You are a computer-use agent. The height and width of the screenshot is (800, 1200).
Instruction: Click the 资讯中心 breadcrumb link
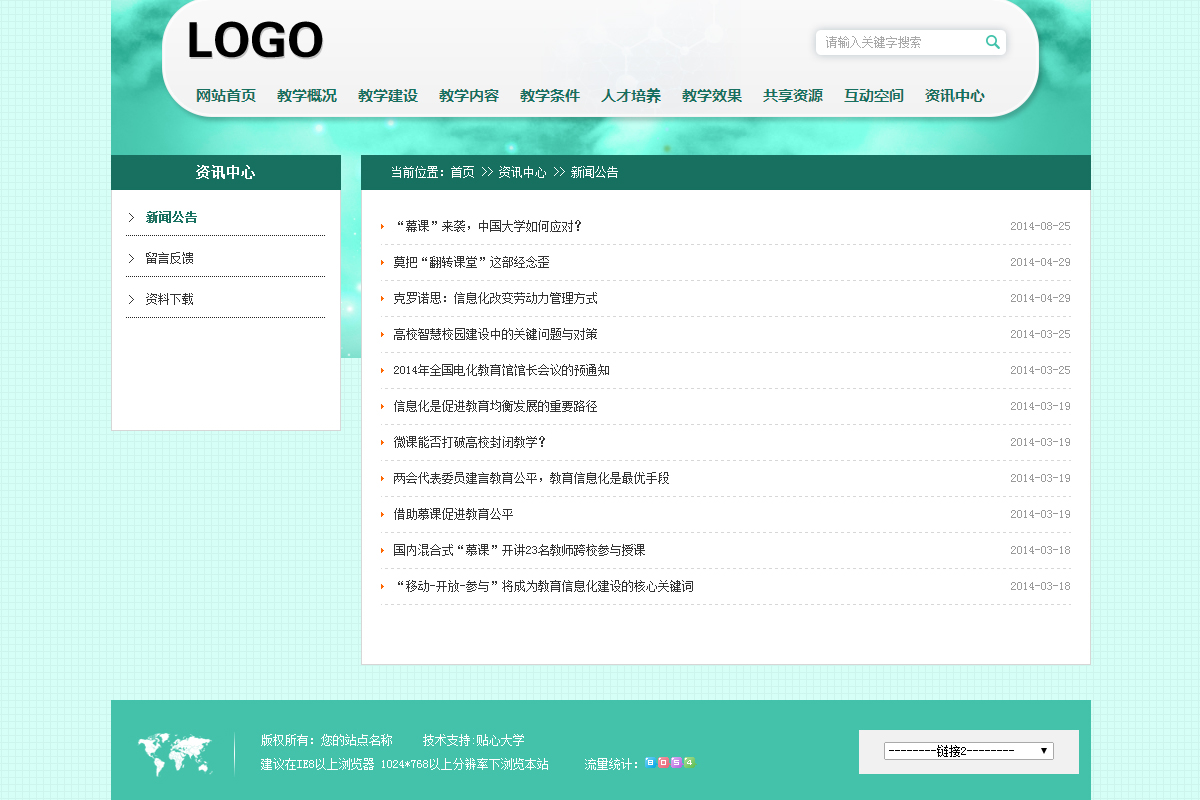pyautogui.click(x=522, y=172)
